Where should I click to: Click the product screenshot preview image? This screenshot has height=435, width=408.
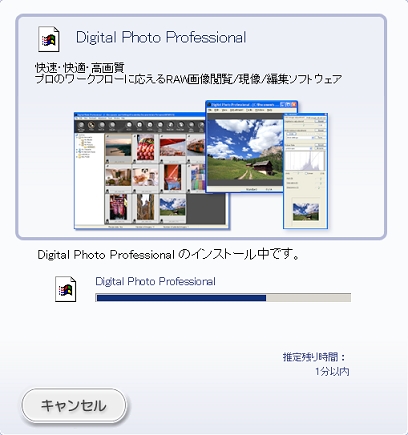click(201, 165)
